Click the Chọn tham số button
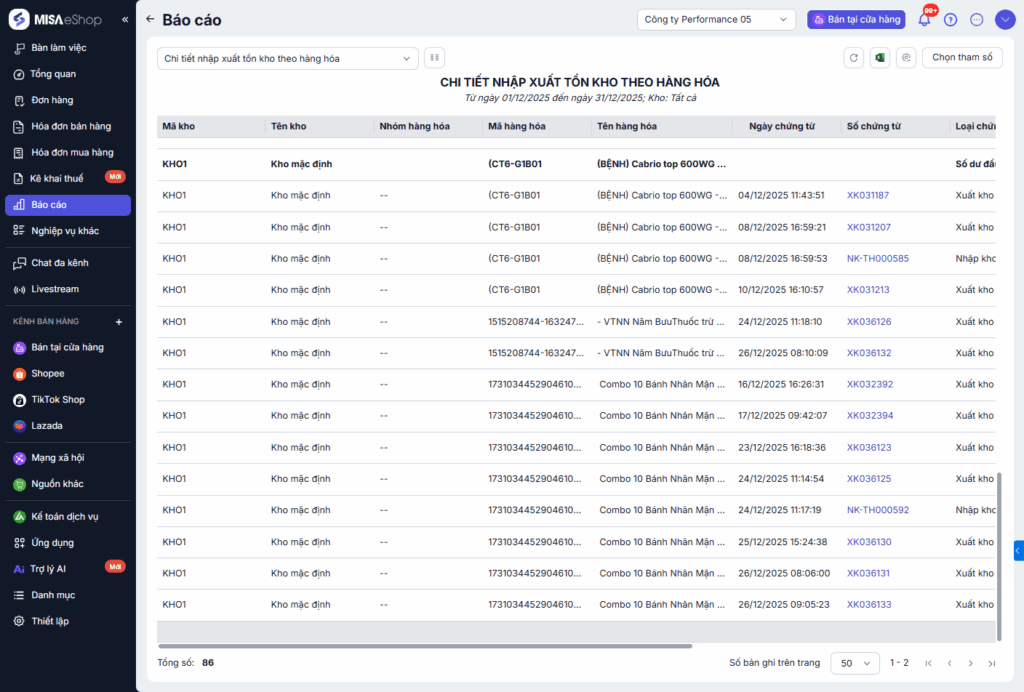Viewport: 1024px width, 692px height. click(961, 58)
